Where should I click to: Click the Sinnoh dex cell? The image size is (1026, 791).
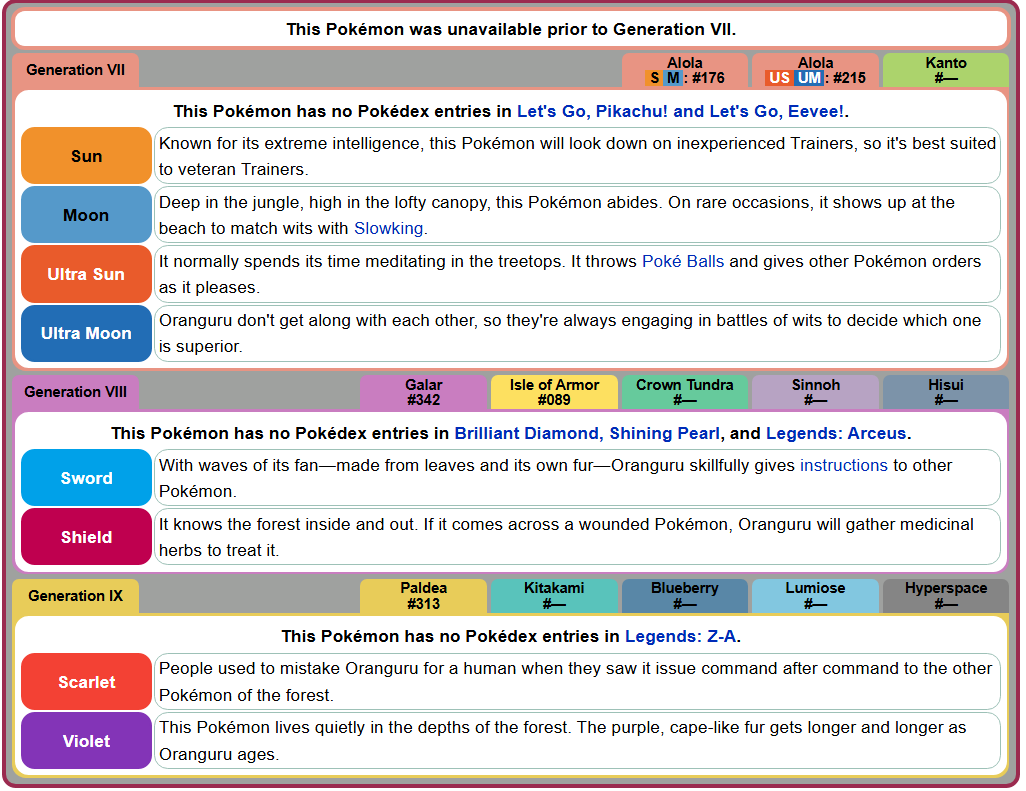point(815,392)
